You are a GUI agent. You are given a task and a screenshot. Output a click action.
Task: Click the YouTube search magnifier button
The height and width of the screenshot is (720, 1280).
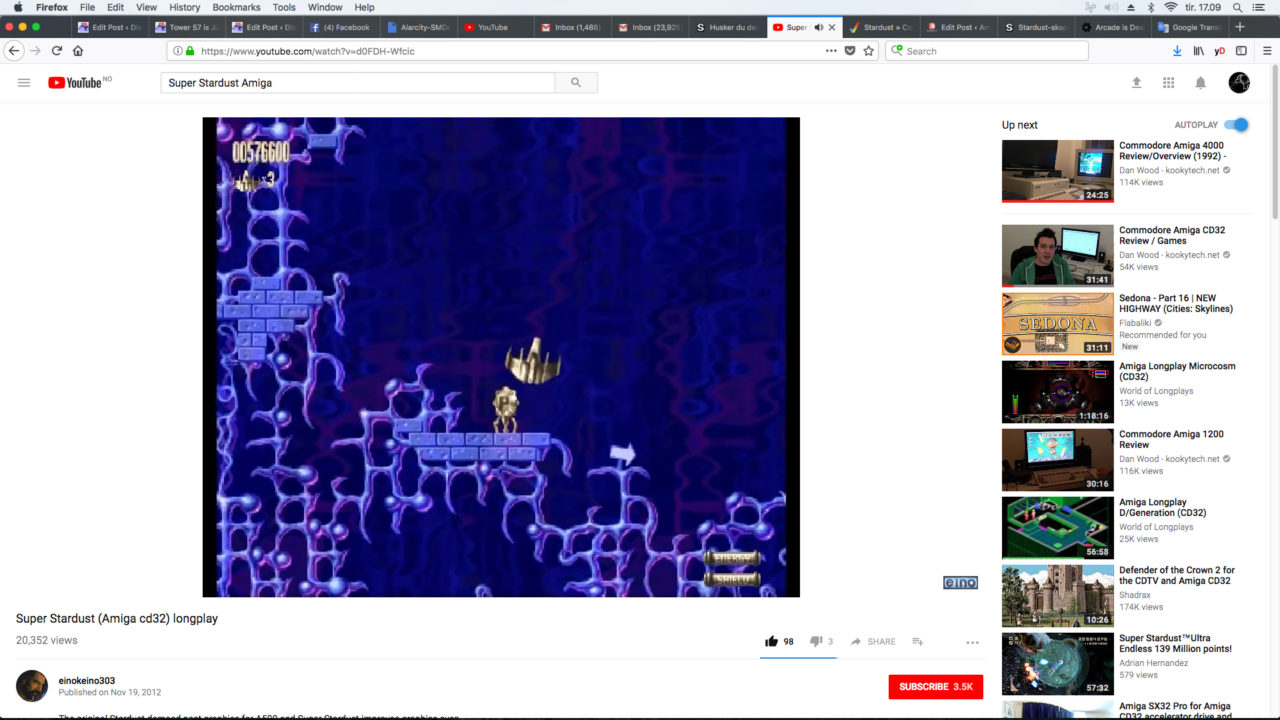[576, 83]
